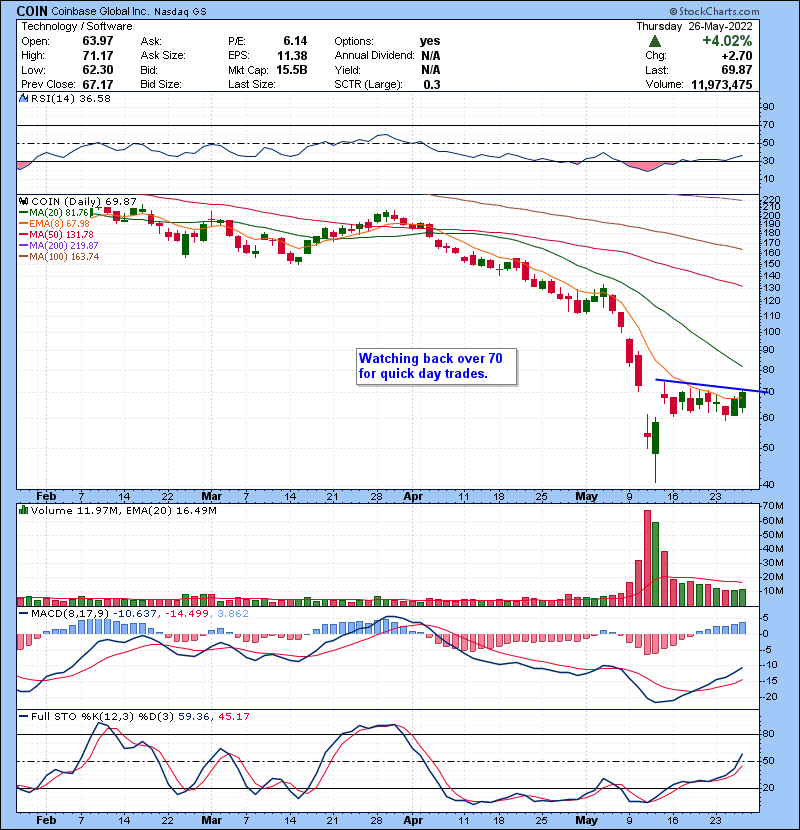Select the Options value yes
Screen dimensions: 800x830
coord(430,41)
